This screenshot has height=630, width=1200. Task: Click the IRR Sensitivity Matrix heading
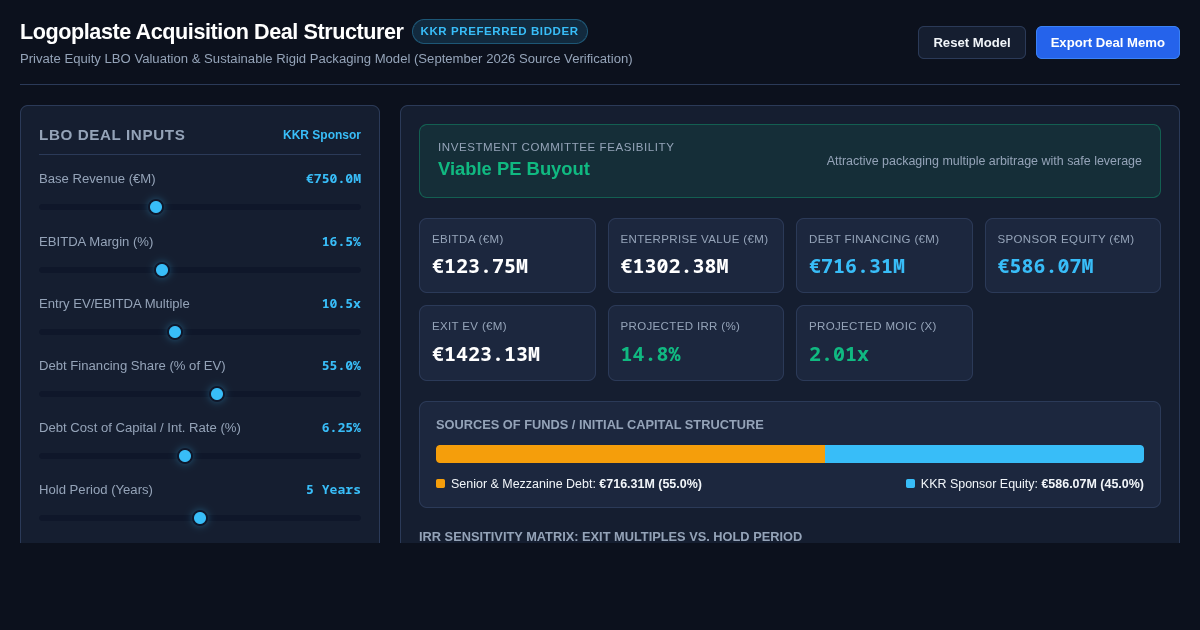(610, 536)
